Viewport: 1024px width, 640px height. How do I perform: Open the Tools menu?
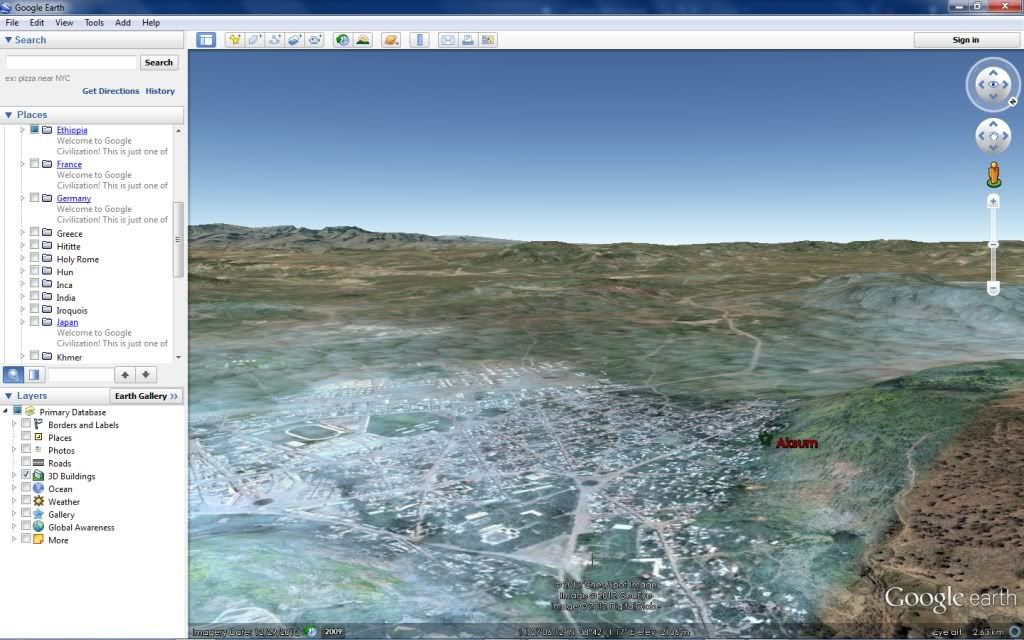pyautogui.click(x=94, y=22)
